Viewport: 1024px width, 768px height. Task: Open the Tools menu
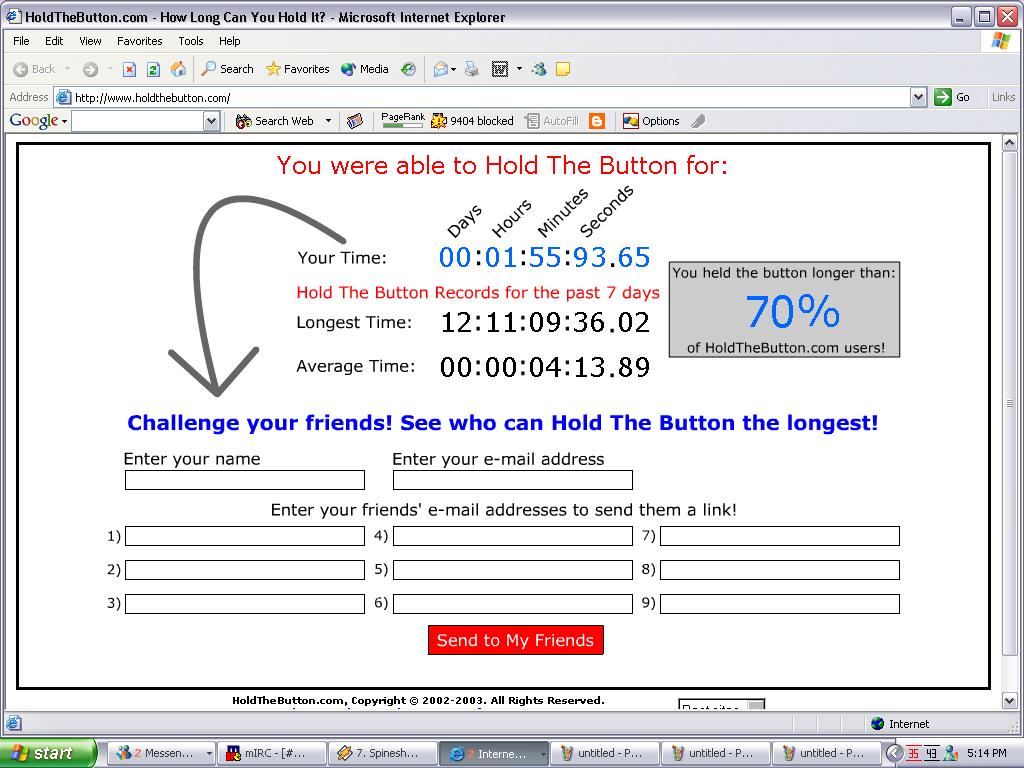coord(190,41)
